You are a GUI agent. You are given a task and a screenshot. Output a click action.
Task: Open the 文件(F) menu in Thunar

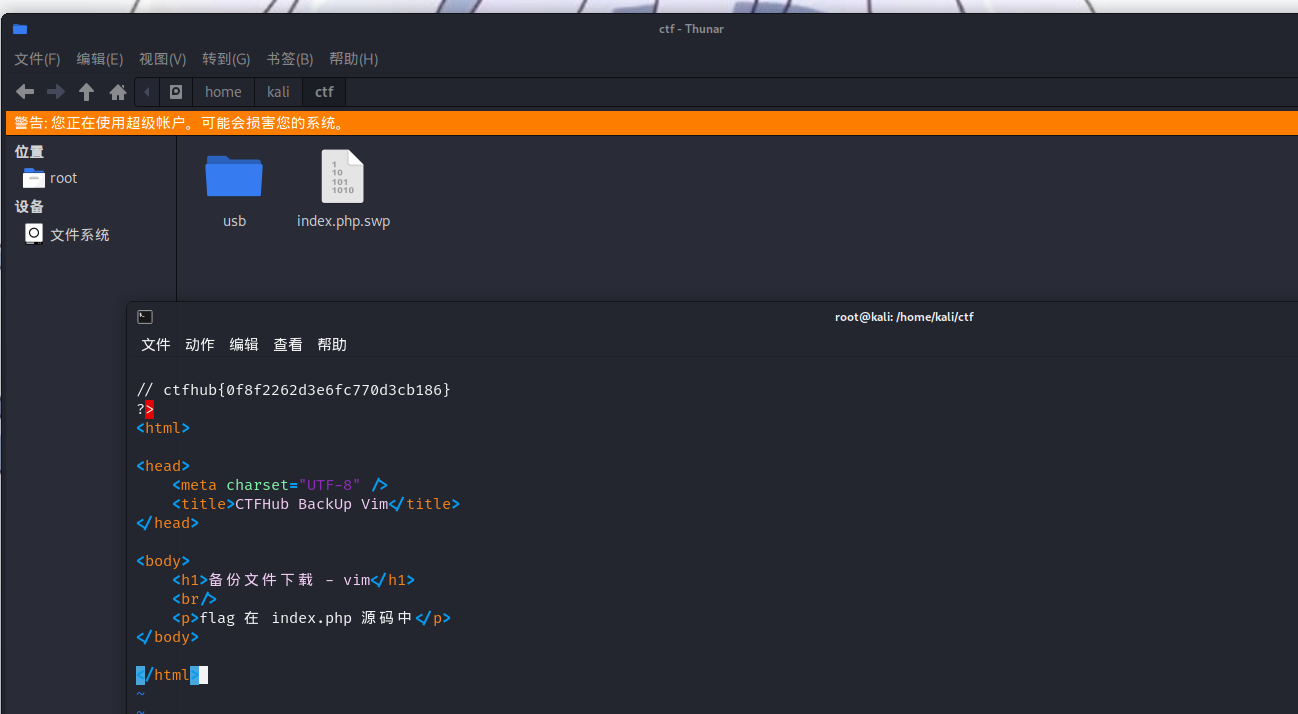coord(37,59)
